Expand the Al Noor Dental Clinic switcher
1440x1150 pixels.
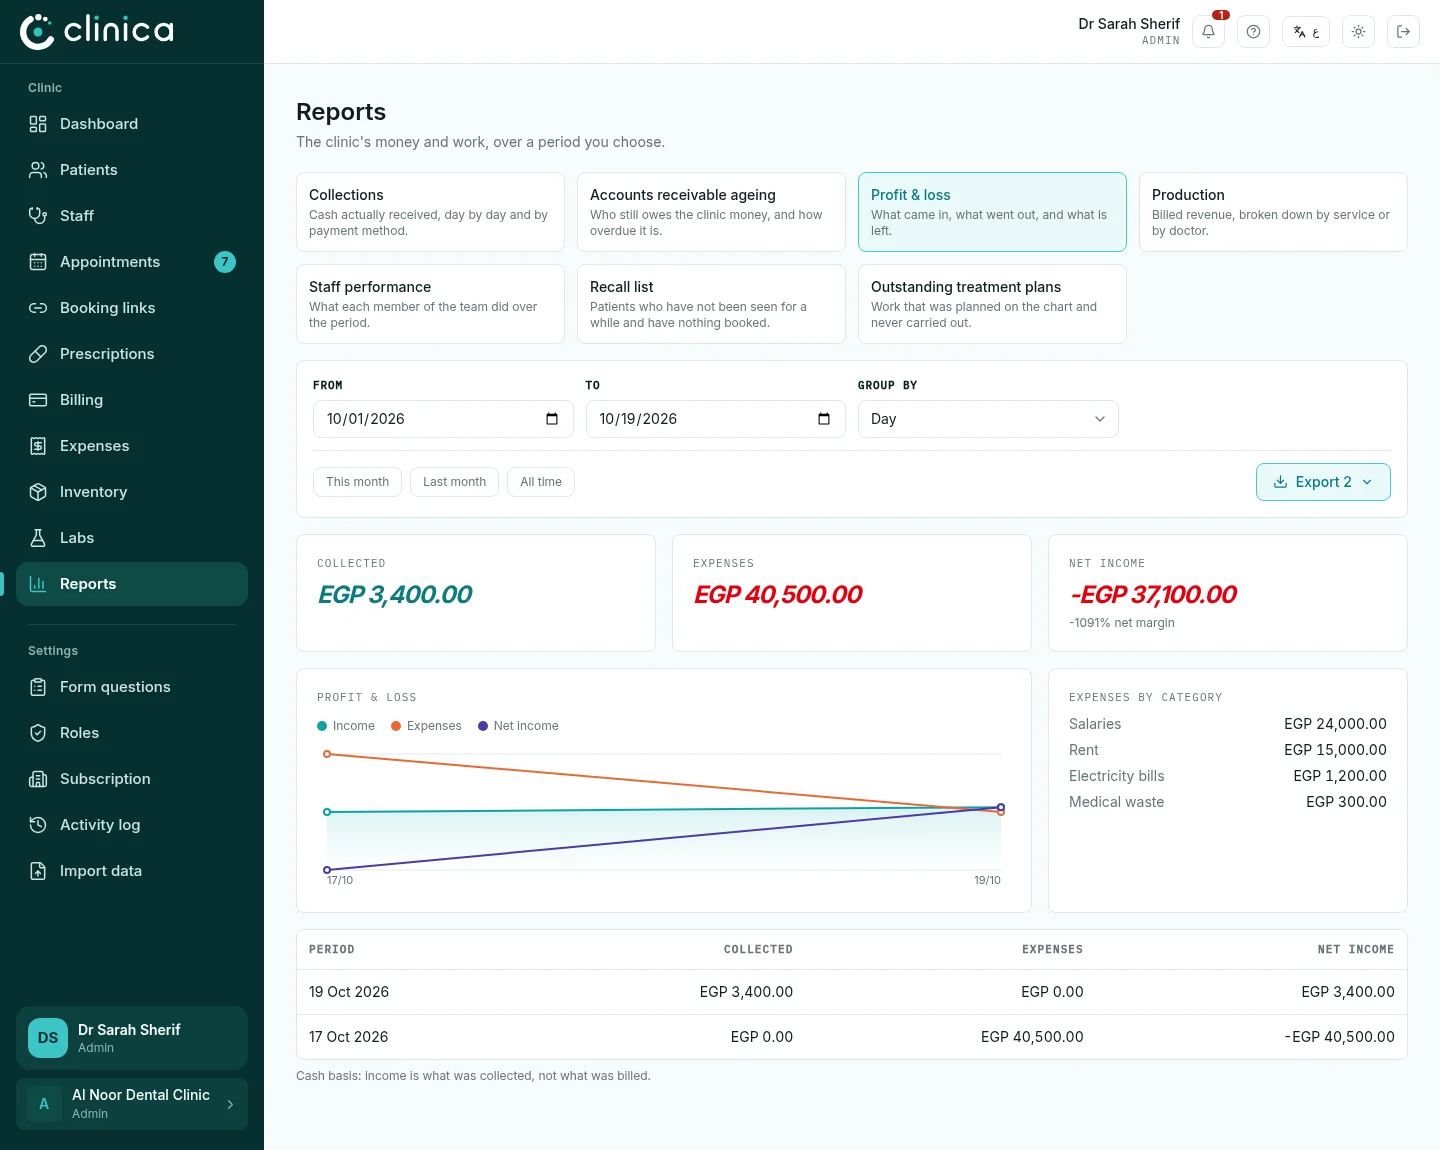(x=132, y=1104)
